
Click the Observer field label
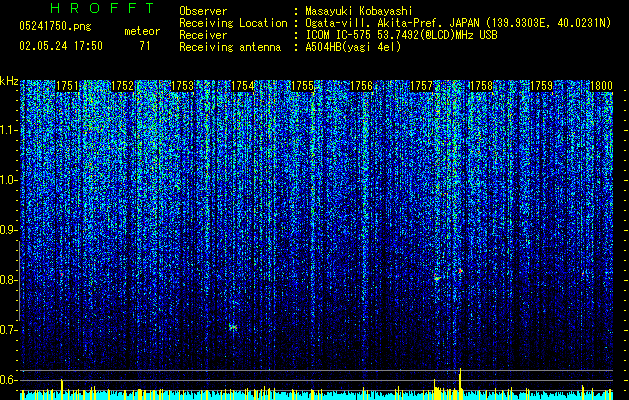203,11
